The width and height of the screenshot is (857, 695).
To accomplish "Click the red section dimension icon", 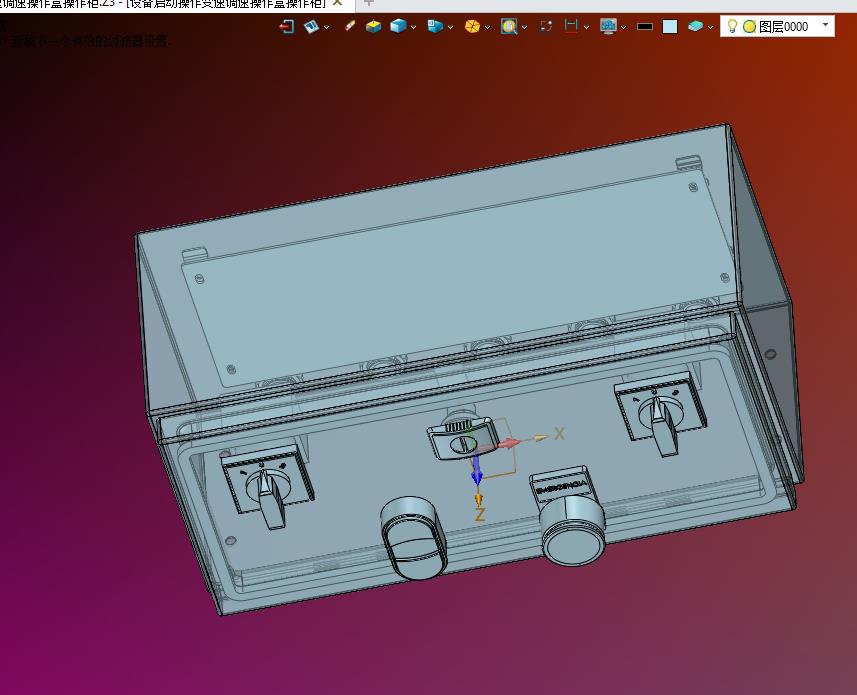I will pos(571,26).
